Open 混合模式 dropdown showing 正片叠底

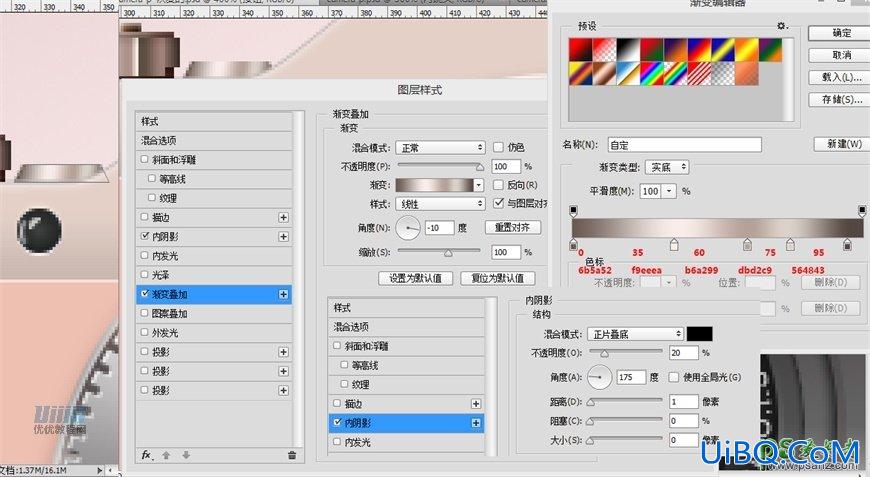pos(635,334)
